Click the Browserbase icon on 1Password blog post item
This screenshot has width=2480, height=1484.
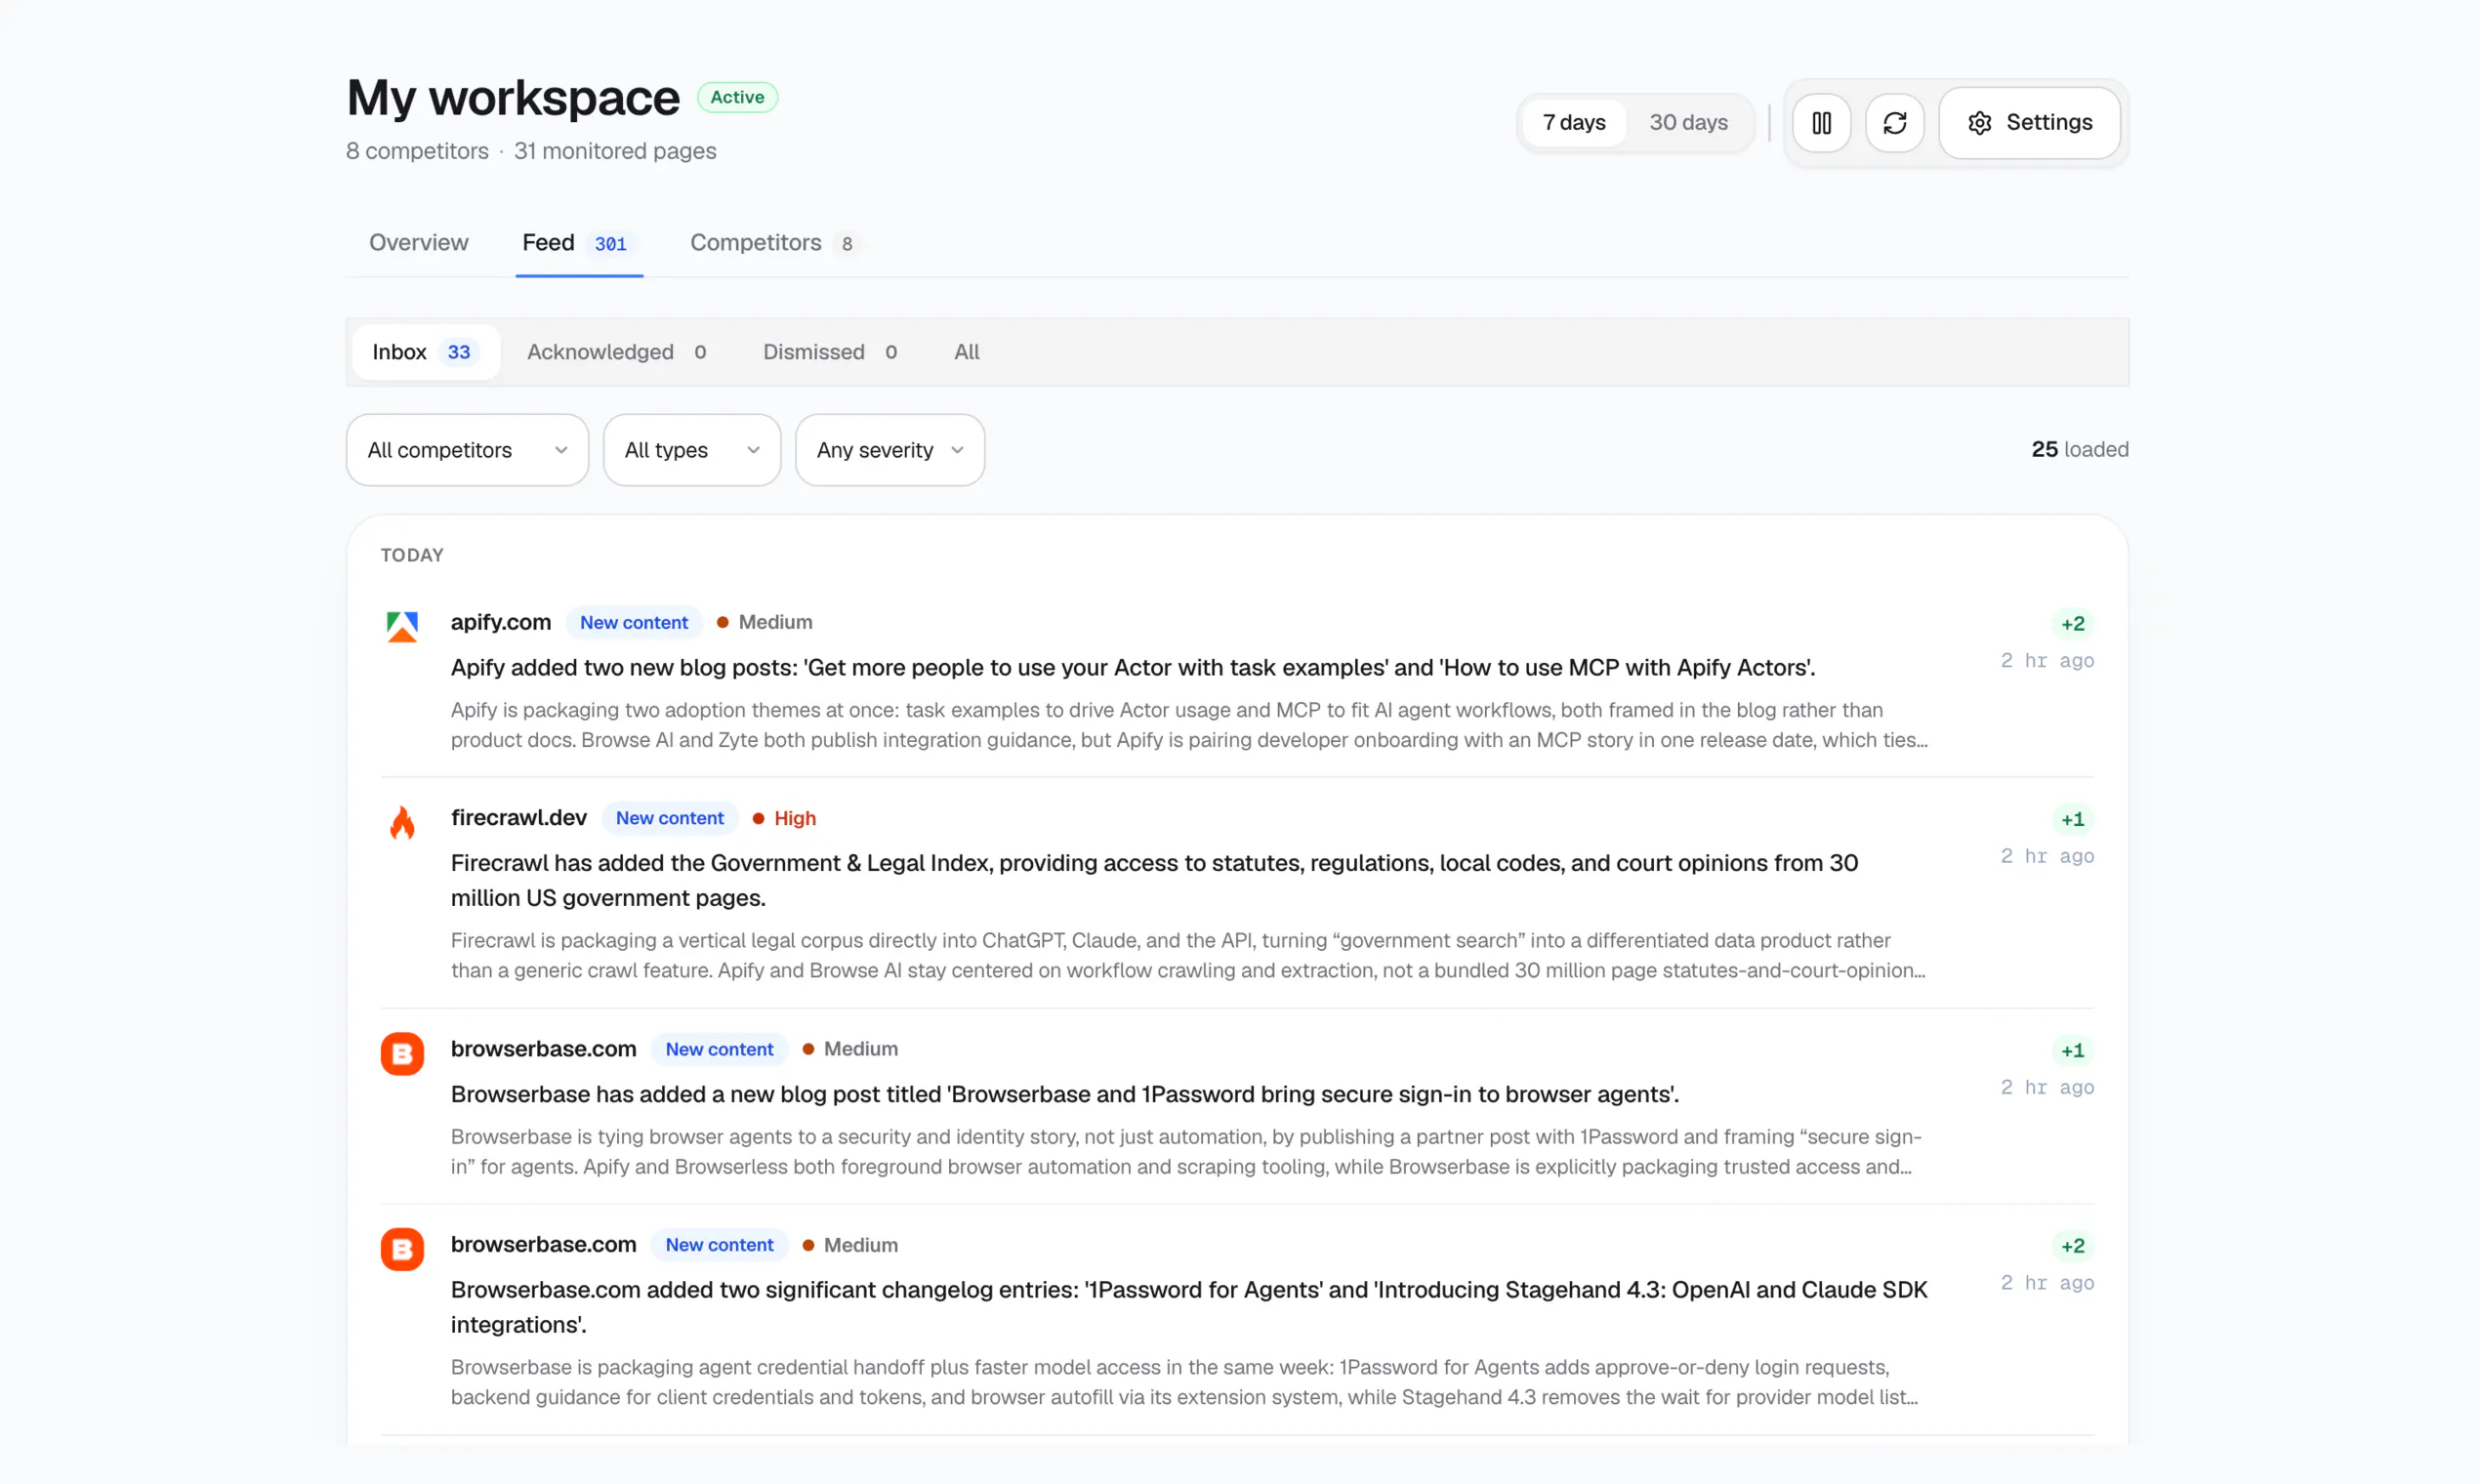click(x=402, y=1053)
